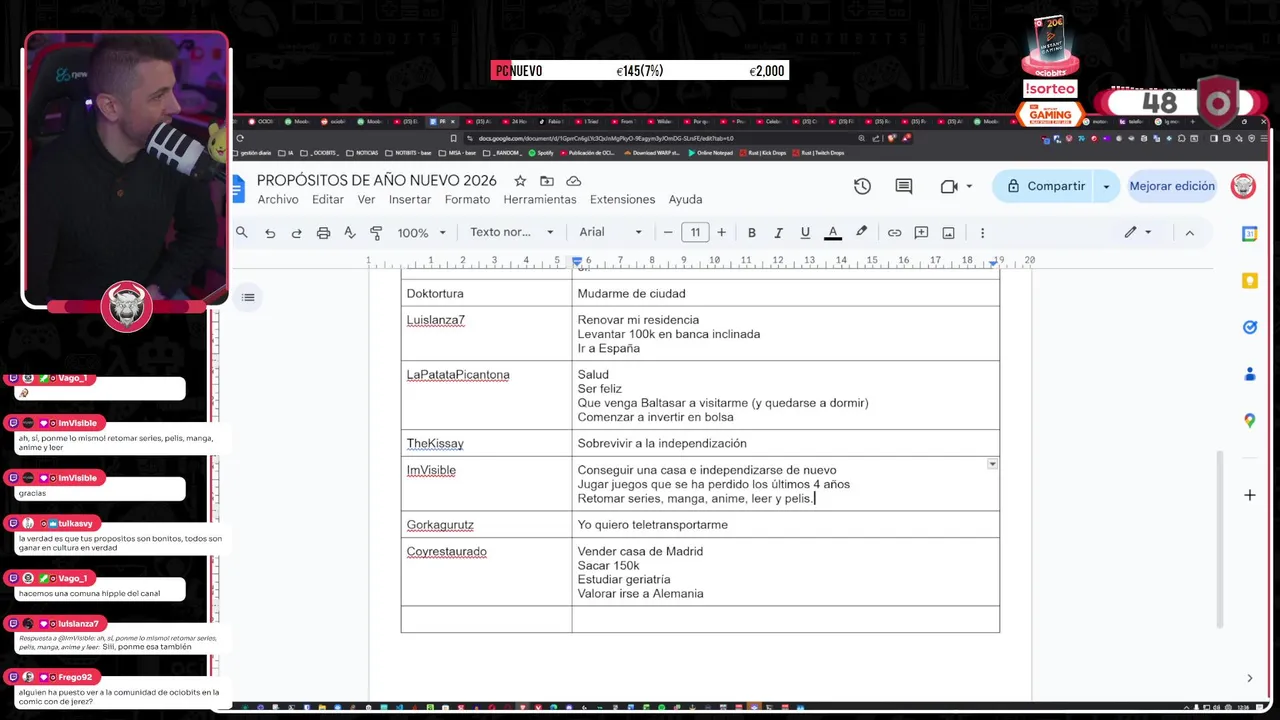Show all comments icon
The width and height of the screenshot is (1280, 720).
904,186
